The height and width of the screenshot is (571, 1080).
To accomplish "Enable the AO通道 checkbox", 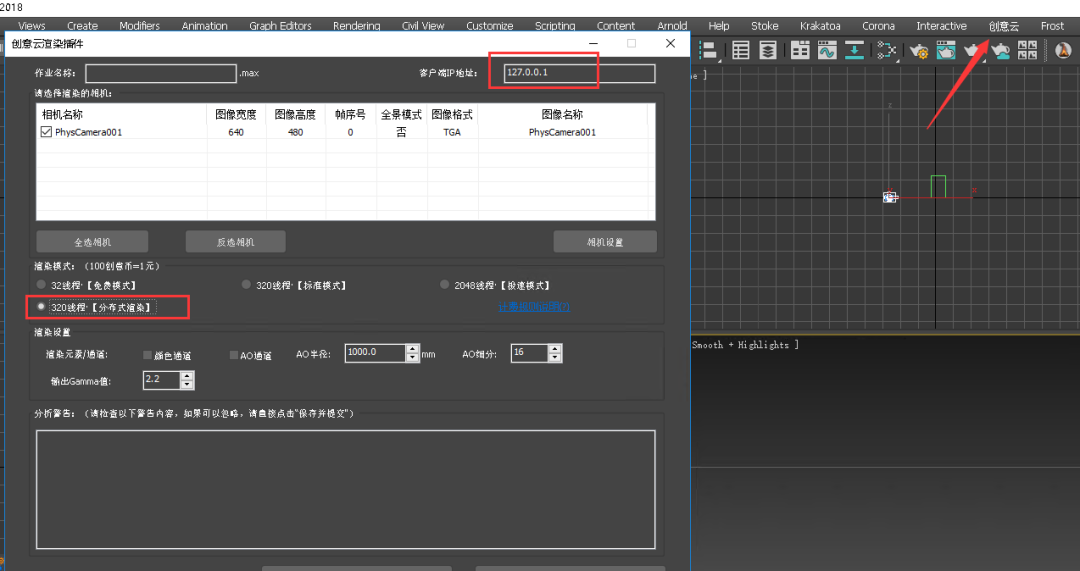I will click(x=233, y=355).
